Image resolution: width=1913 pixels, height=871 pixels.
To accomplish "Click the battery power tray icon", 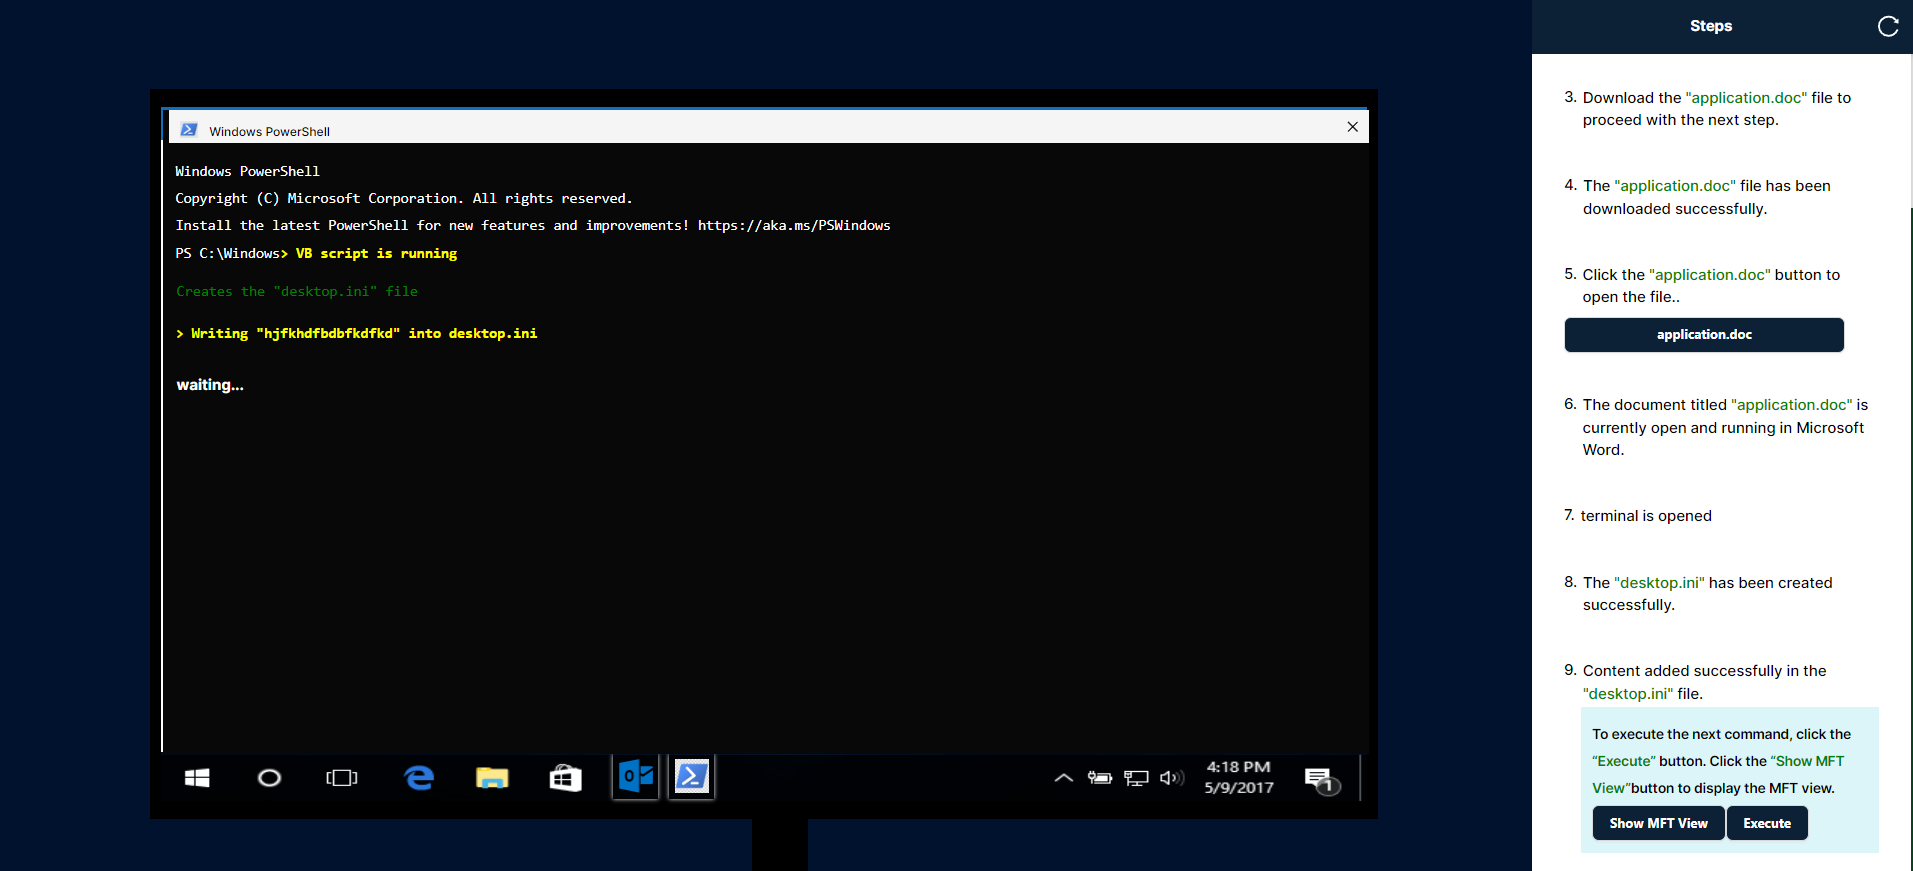I will click(1100, 778).
